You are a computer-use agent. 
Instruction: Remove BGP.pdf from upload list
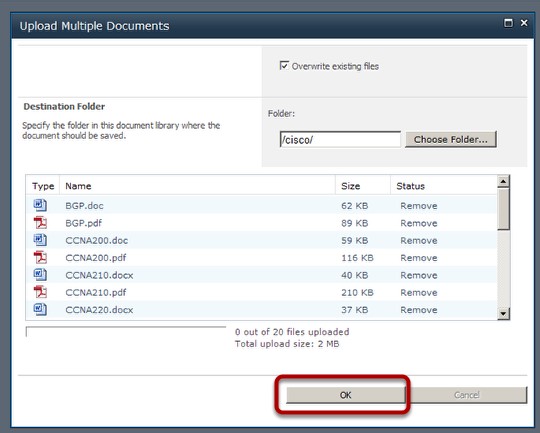click(418, 223)
